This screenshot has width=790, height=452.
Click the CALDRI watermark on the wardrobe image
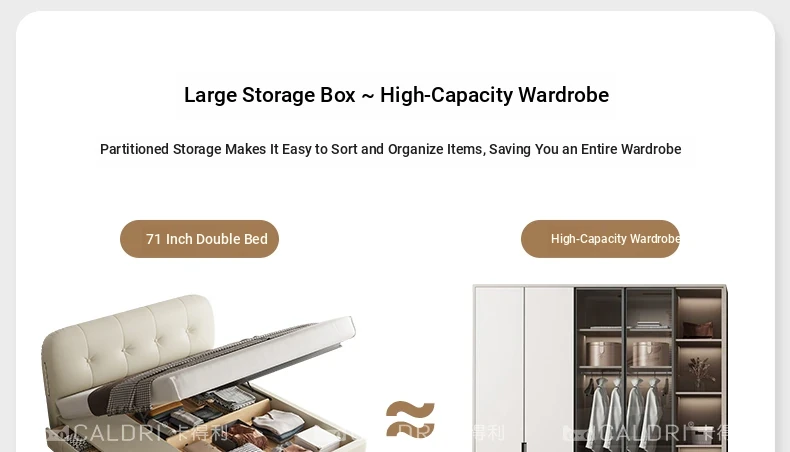(645, 433)
